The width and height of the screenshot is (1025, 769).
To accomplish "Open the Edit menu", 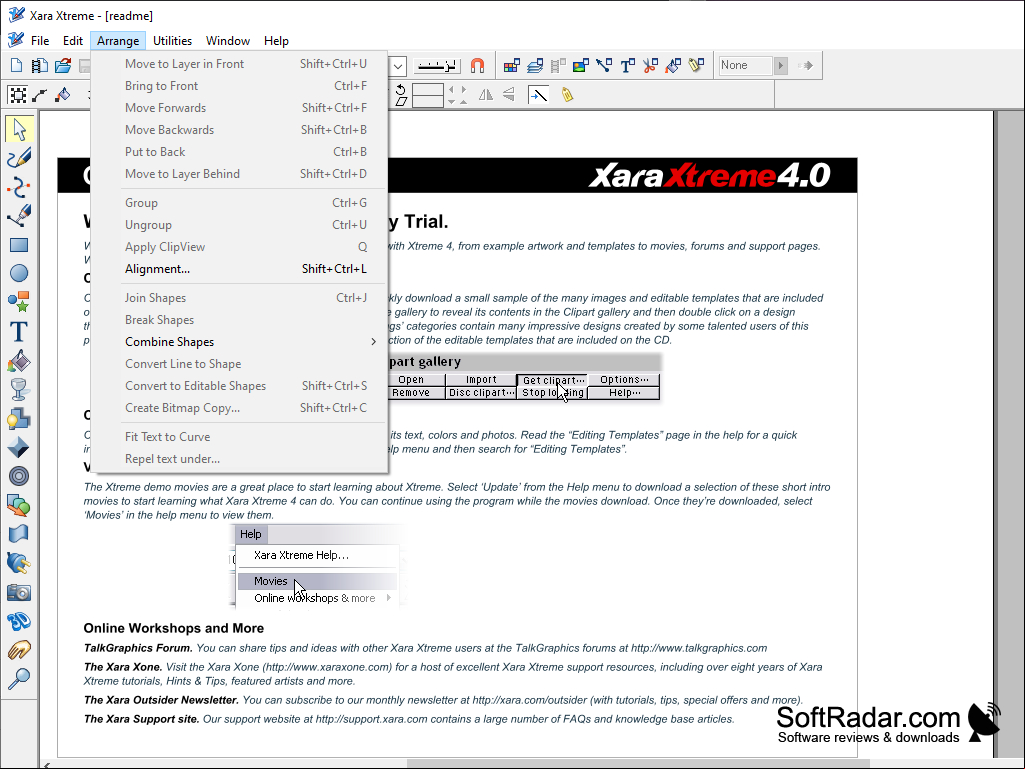I will coord(73,41).
